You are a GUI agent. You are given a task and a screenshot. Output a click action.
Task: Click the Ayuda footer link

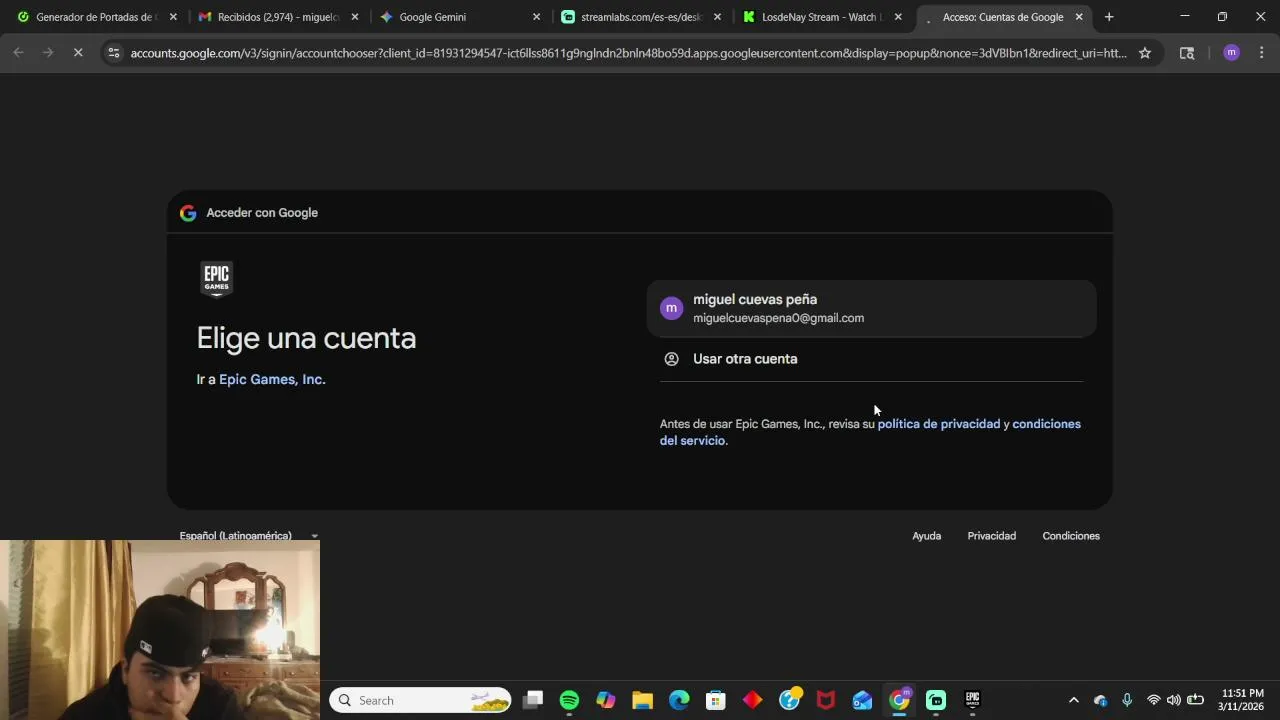tap(926, 536)
